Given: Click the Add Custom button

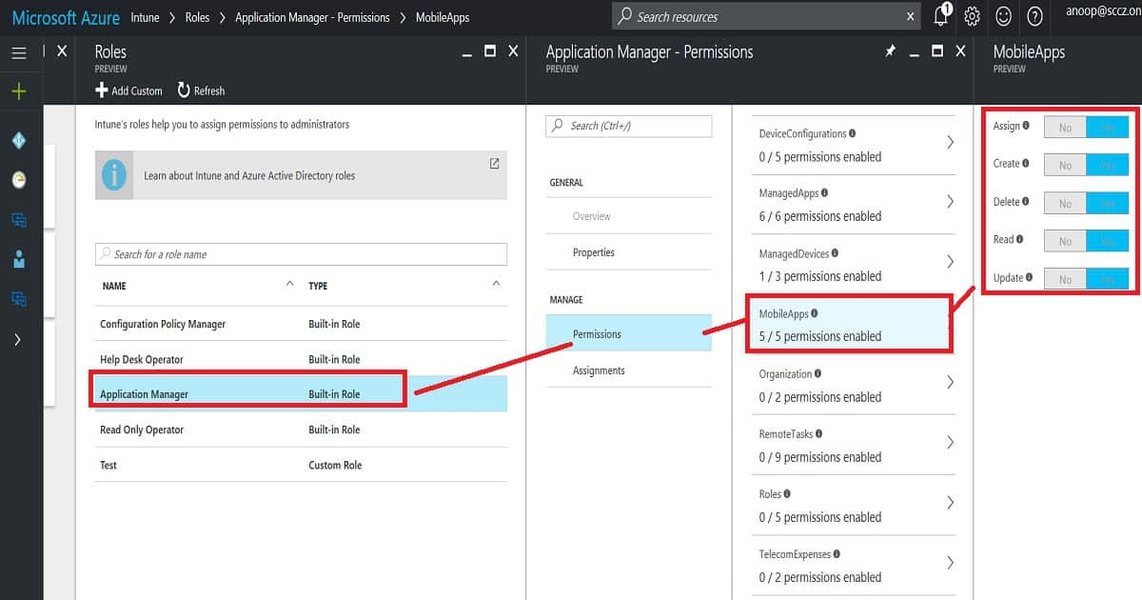Looking at the screenshot, I should 128,90.
